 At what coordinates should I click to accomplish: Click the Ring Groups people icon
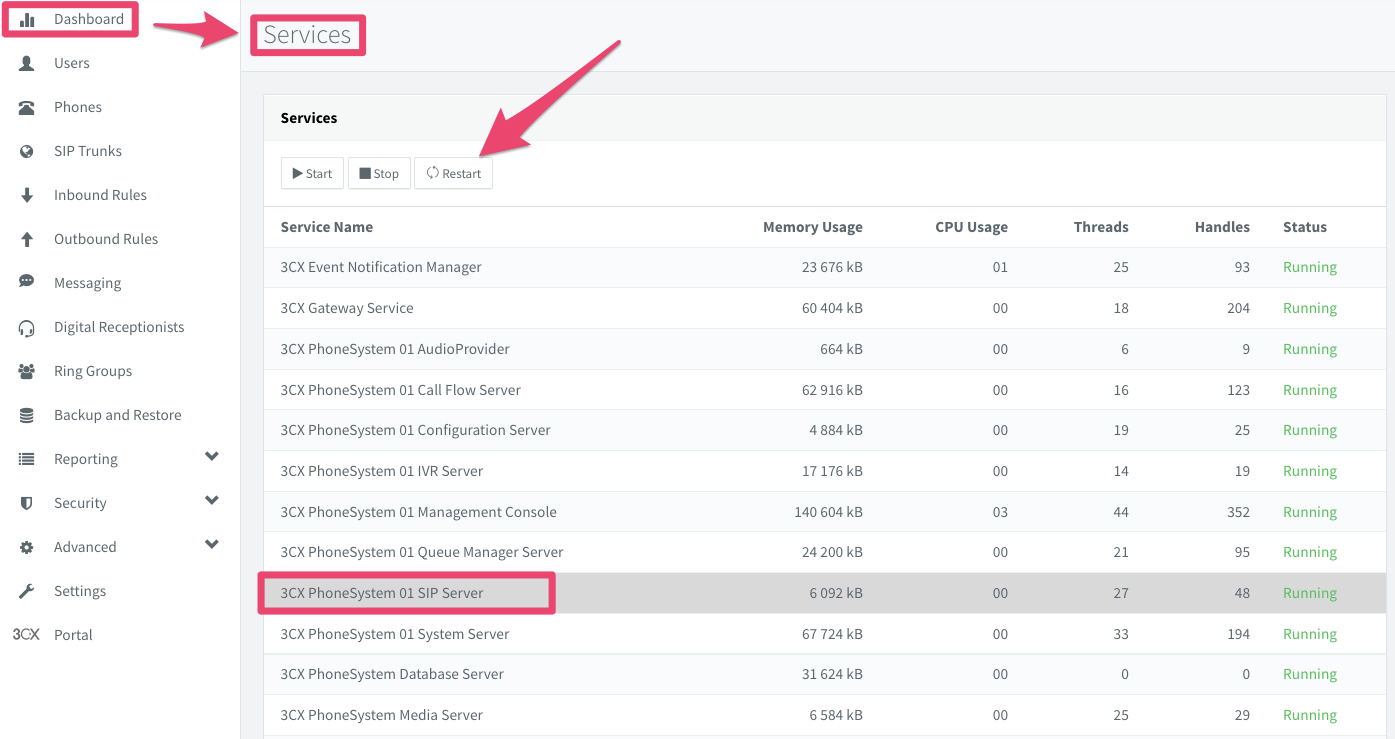pos(27,371)
